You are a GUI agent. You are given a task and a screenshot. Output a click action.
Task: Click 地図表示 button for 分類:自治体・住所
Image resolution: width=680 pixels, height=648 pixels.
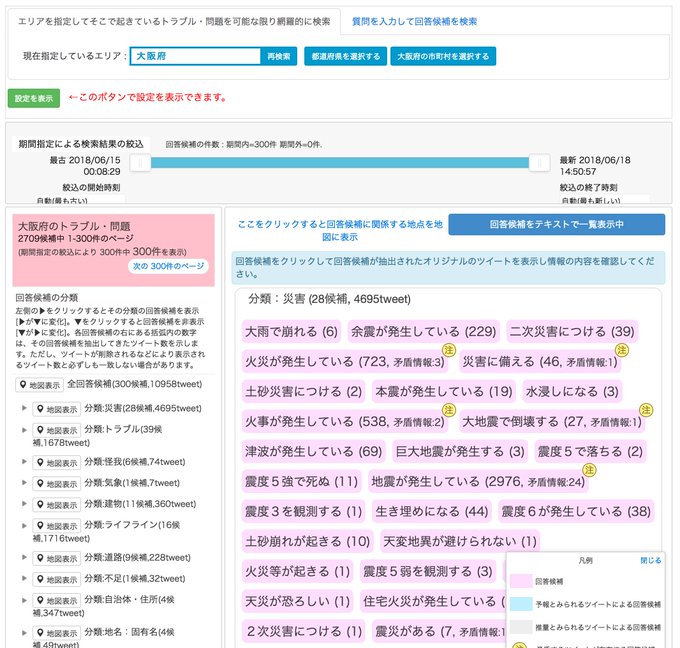[56, 600]
